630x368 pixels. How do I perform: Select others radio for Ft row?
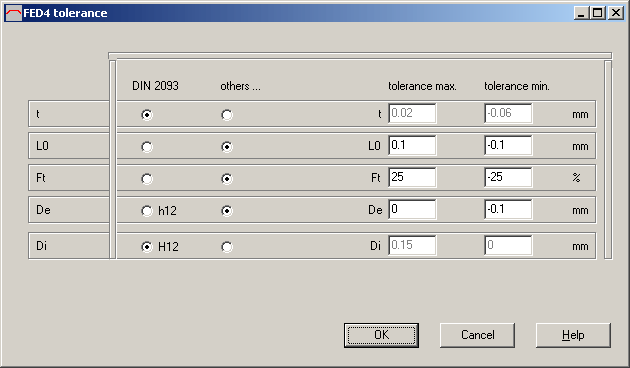click(227, 178)
